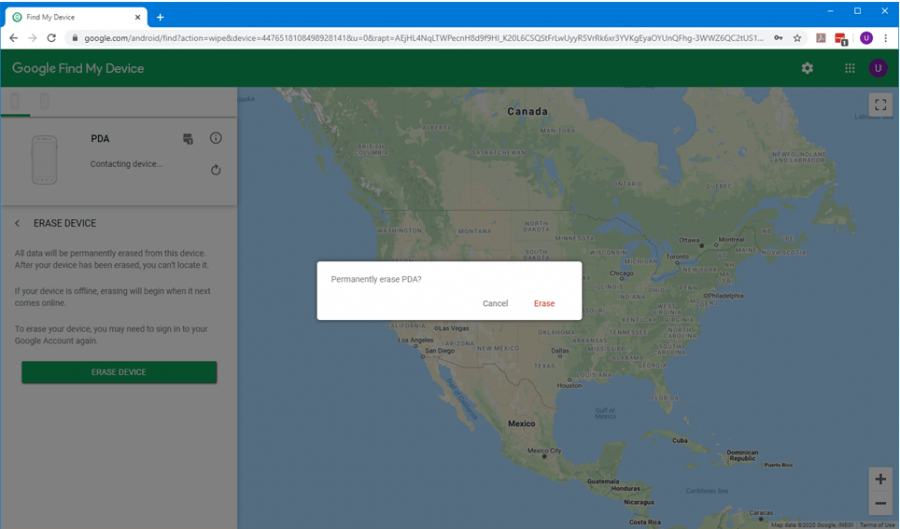
Task: Open PDA device info icon
Action: pos(216,138)
